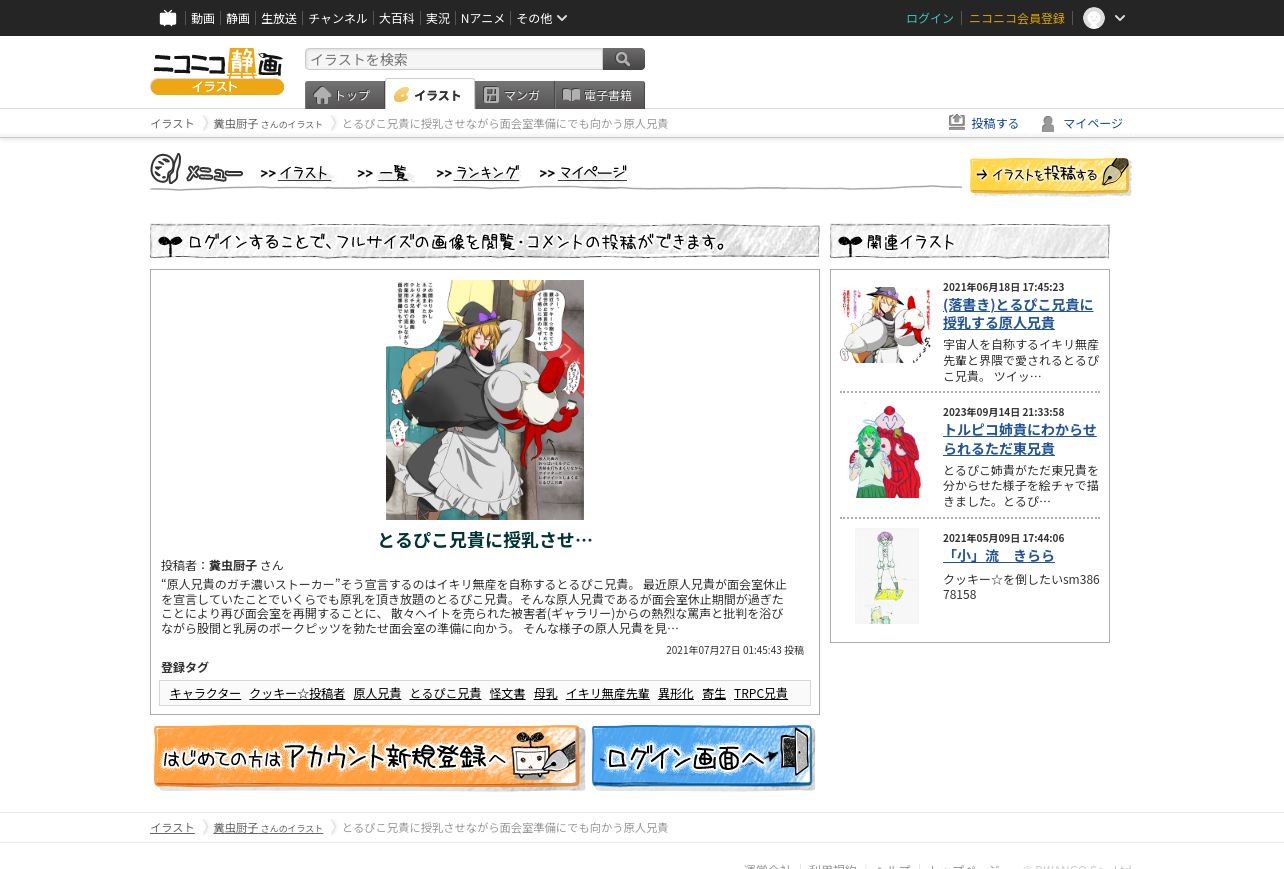Open the Nアニメ top menu item
This screenshot has width=1284, height=869.
coord(483,18)
